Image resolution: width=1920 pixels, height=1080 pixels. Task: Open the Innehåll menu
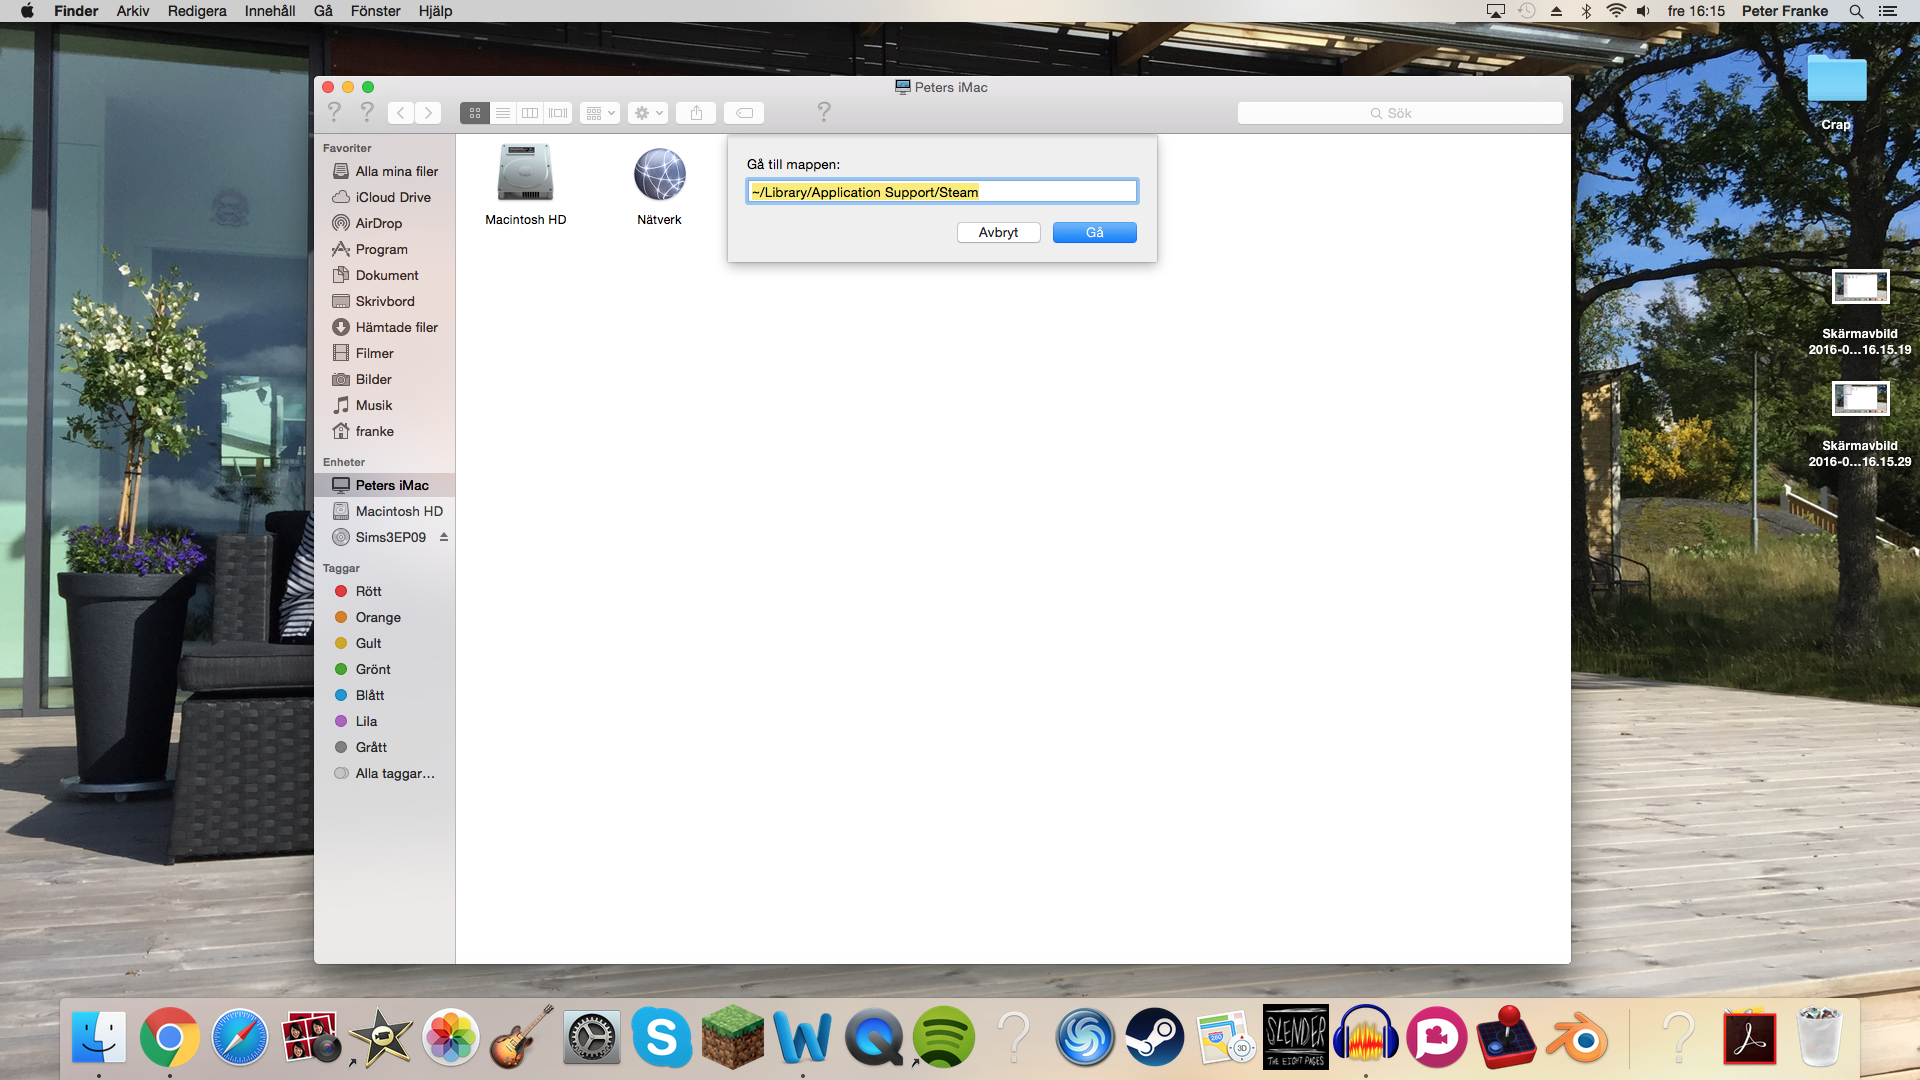click(x=269, y=11)
